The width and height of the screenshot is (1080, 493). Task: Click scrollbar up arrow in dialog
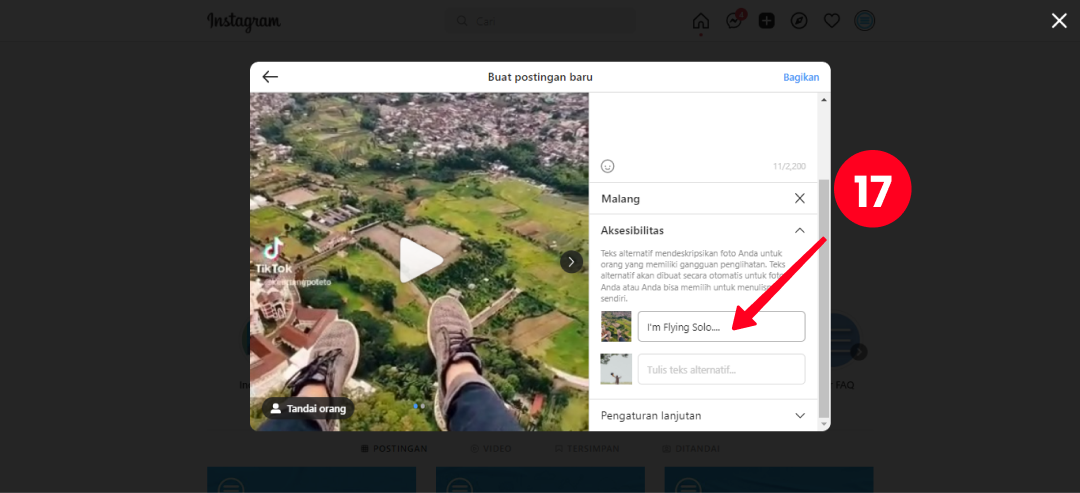824,100
